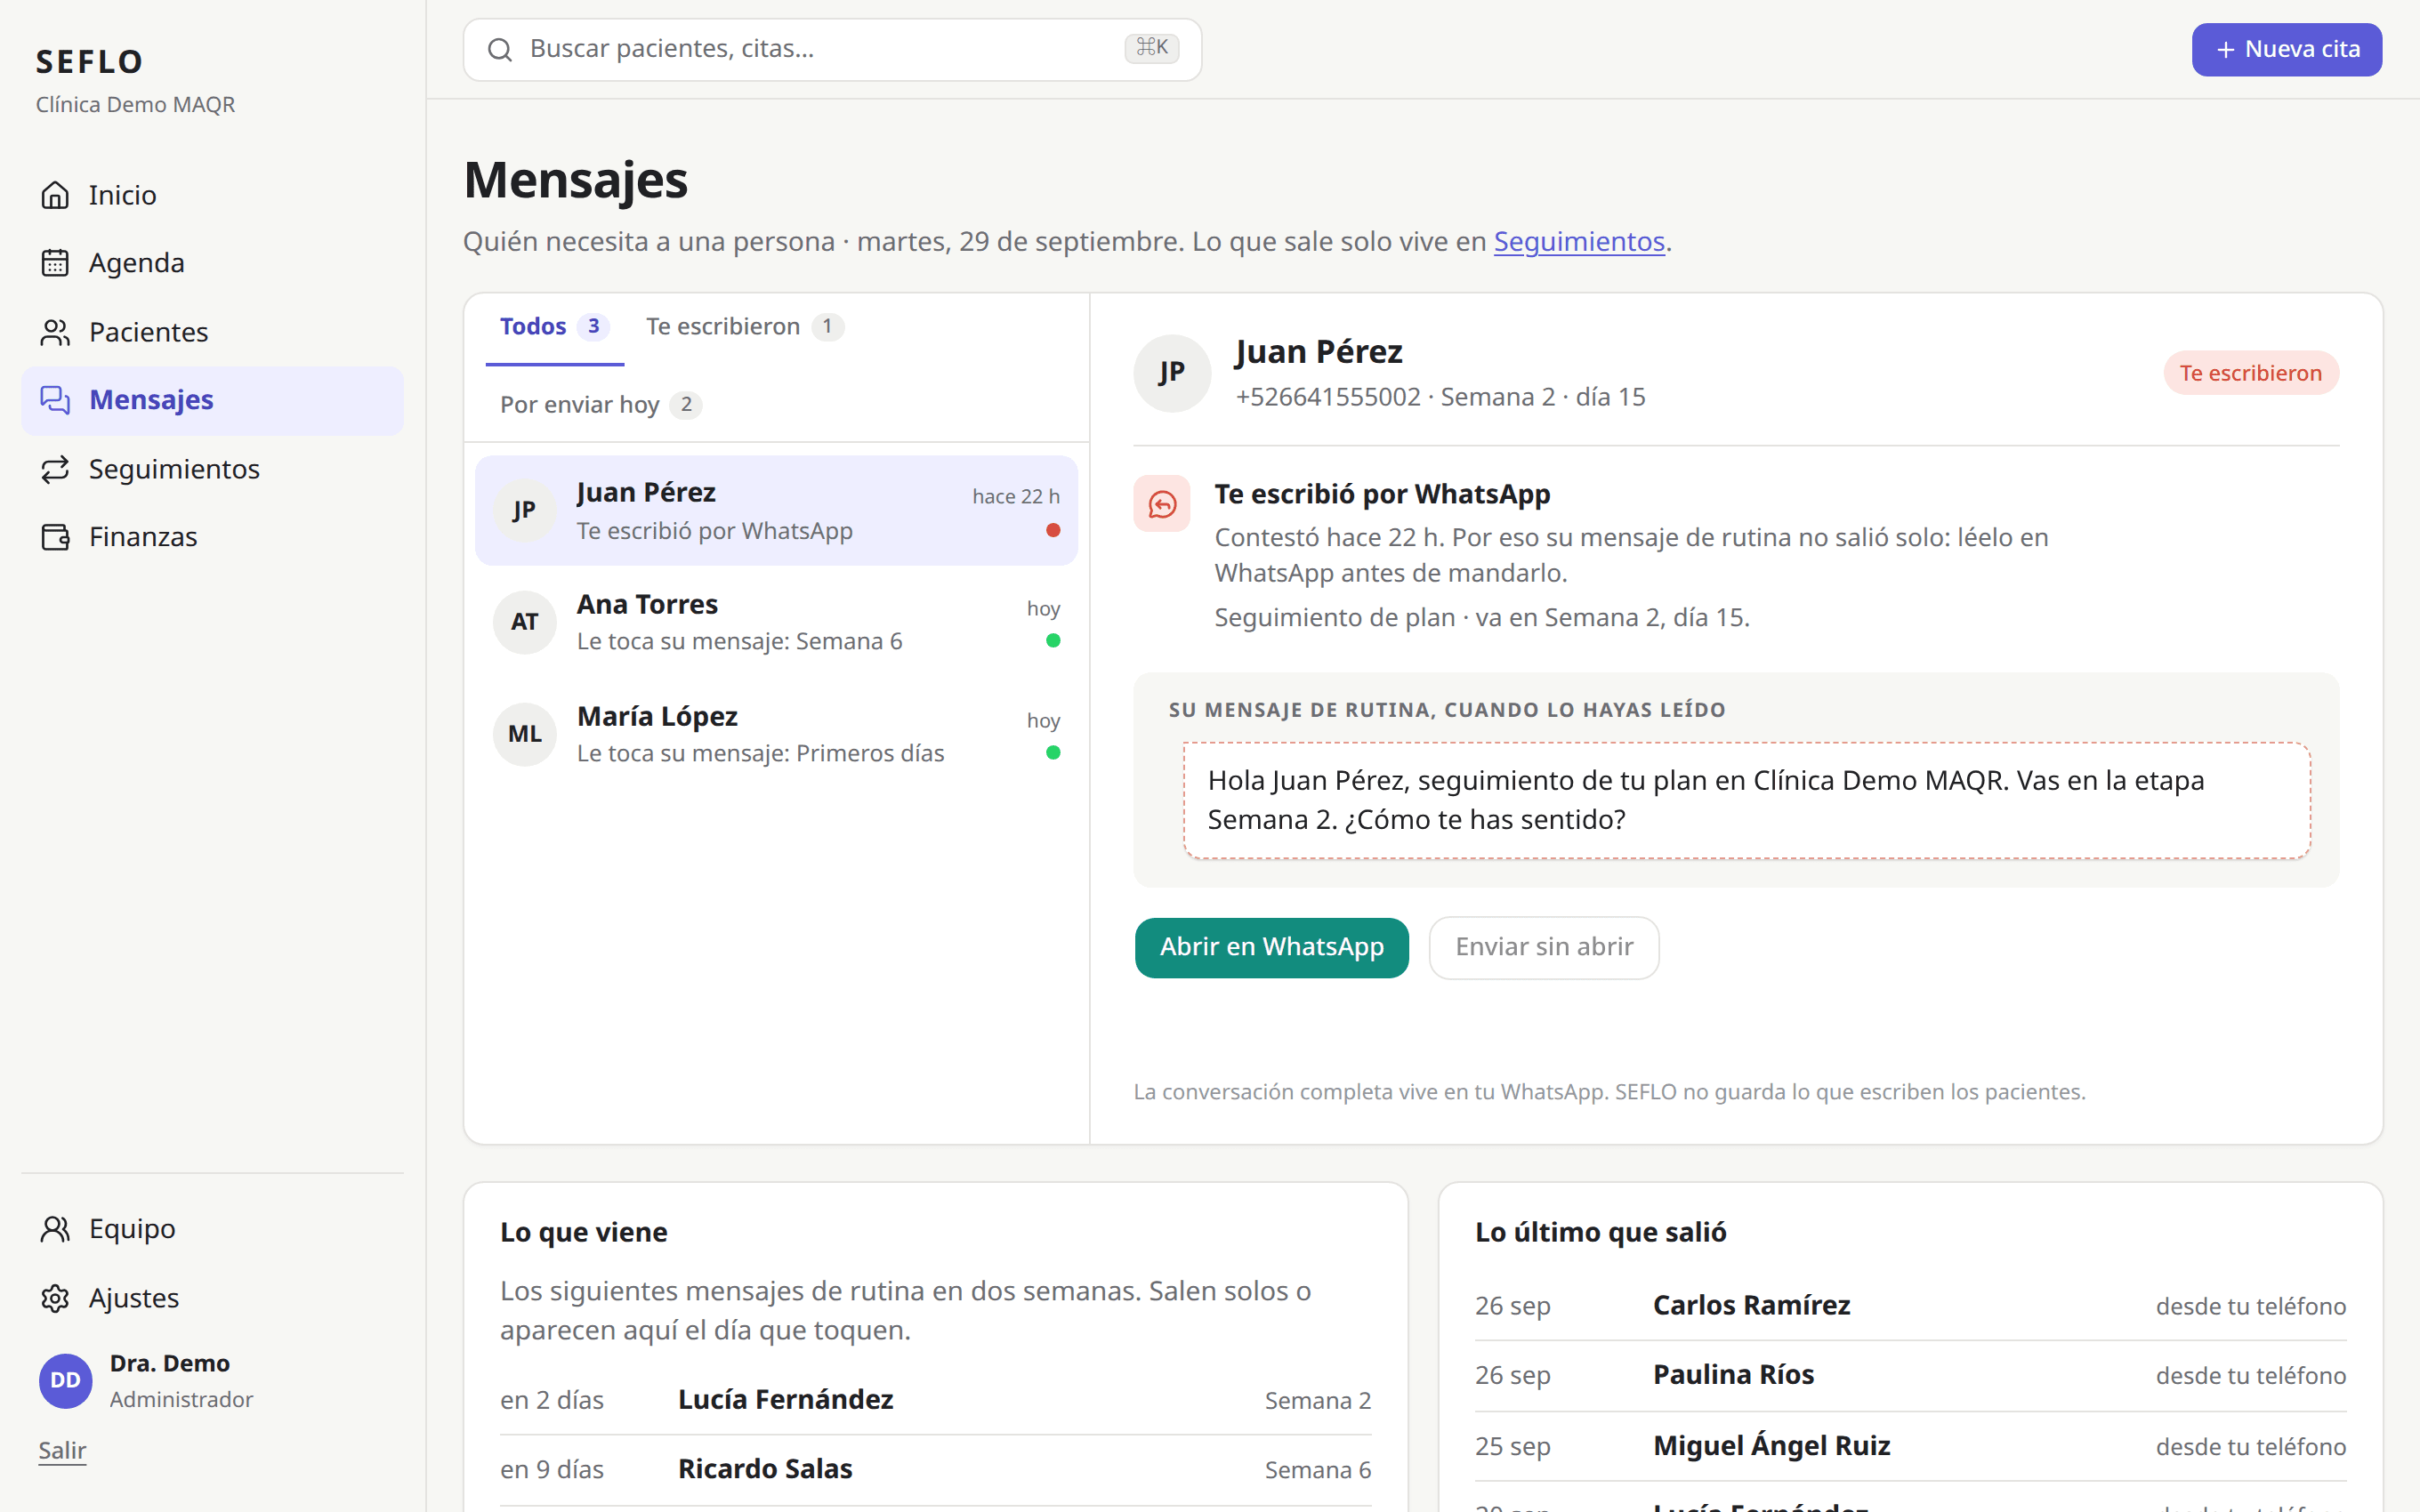The image size is (2420, 1512).
Task: Open the Ajustes gear icon
Action: click(x=55, y=1298)
